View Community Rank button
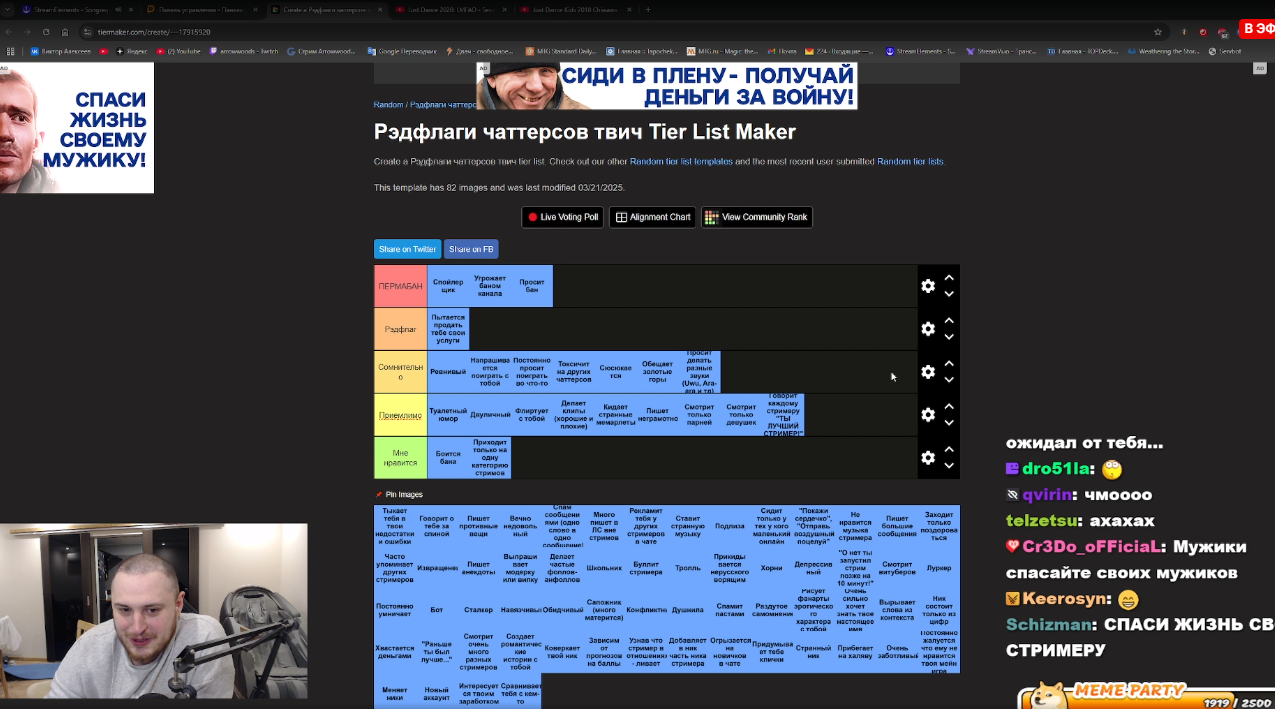The height and width of the screenshot is (709, 1275). point(757,217)
